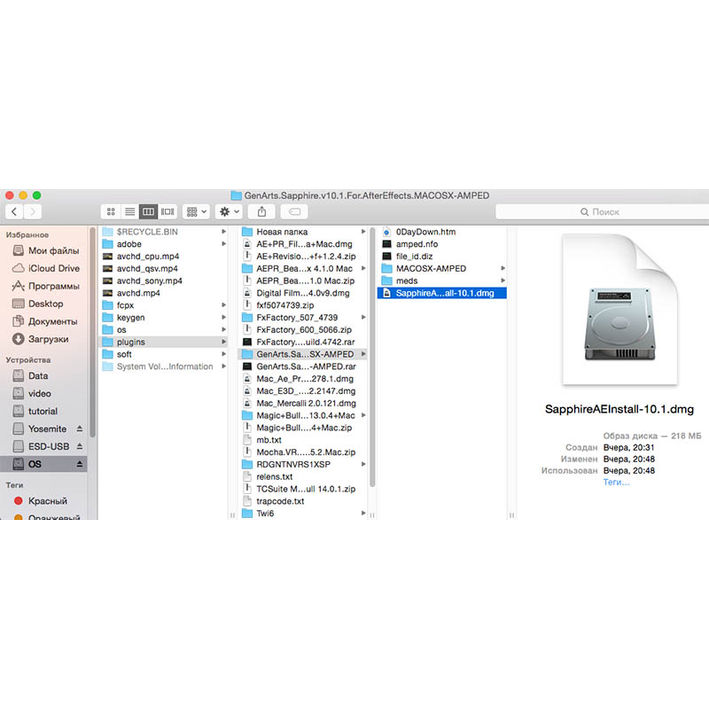
Task: Expand the adobe folder arrow
Action: point(223,244)
